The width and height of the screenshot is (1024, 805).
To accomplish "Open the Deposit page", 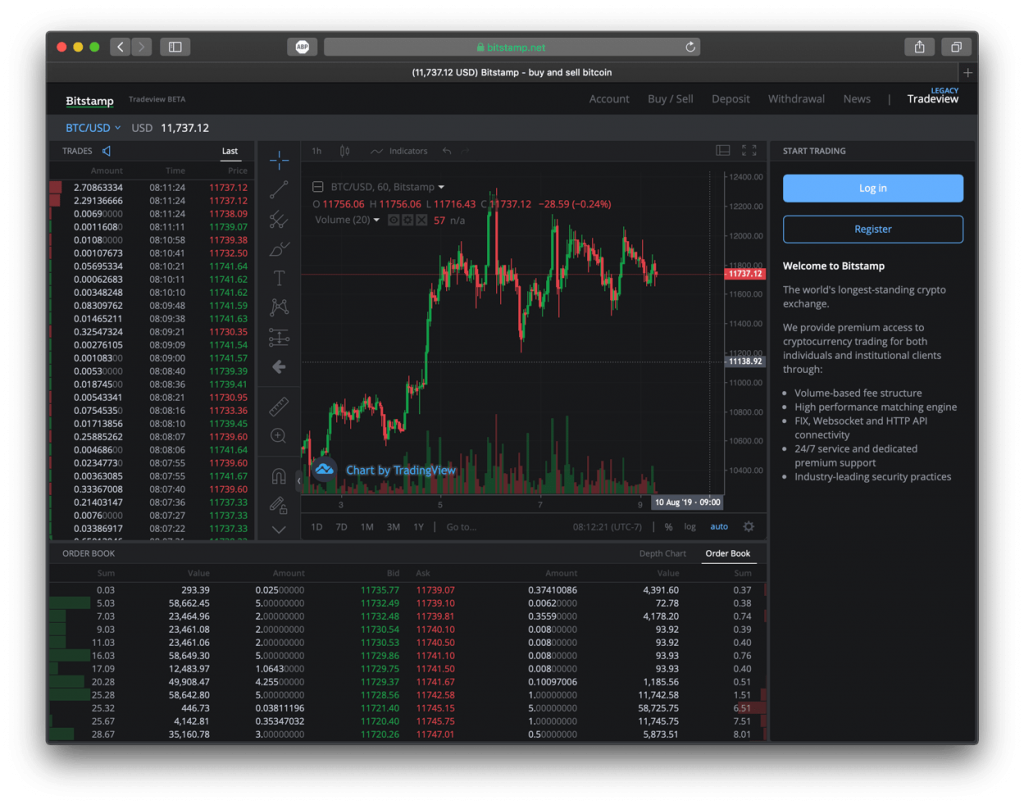I will [731, 99].
